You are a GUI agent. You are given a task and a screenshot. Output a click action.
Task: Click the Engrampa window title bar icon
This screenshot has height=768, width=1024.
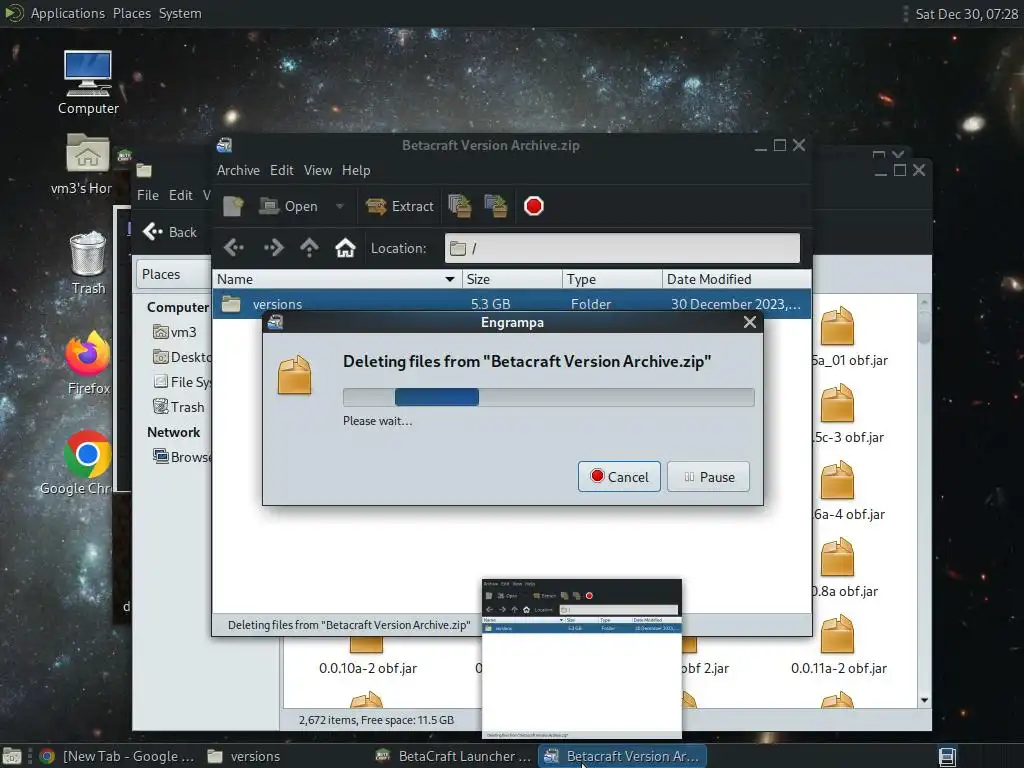[x=225, y=145]
